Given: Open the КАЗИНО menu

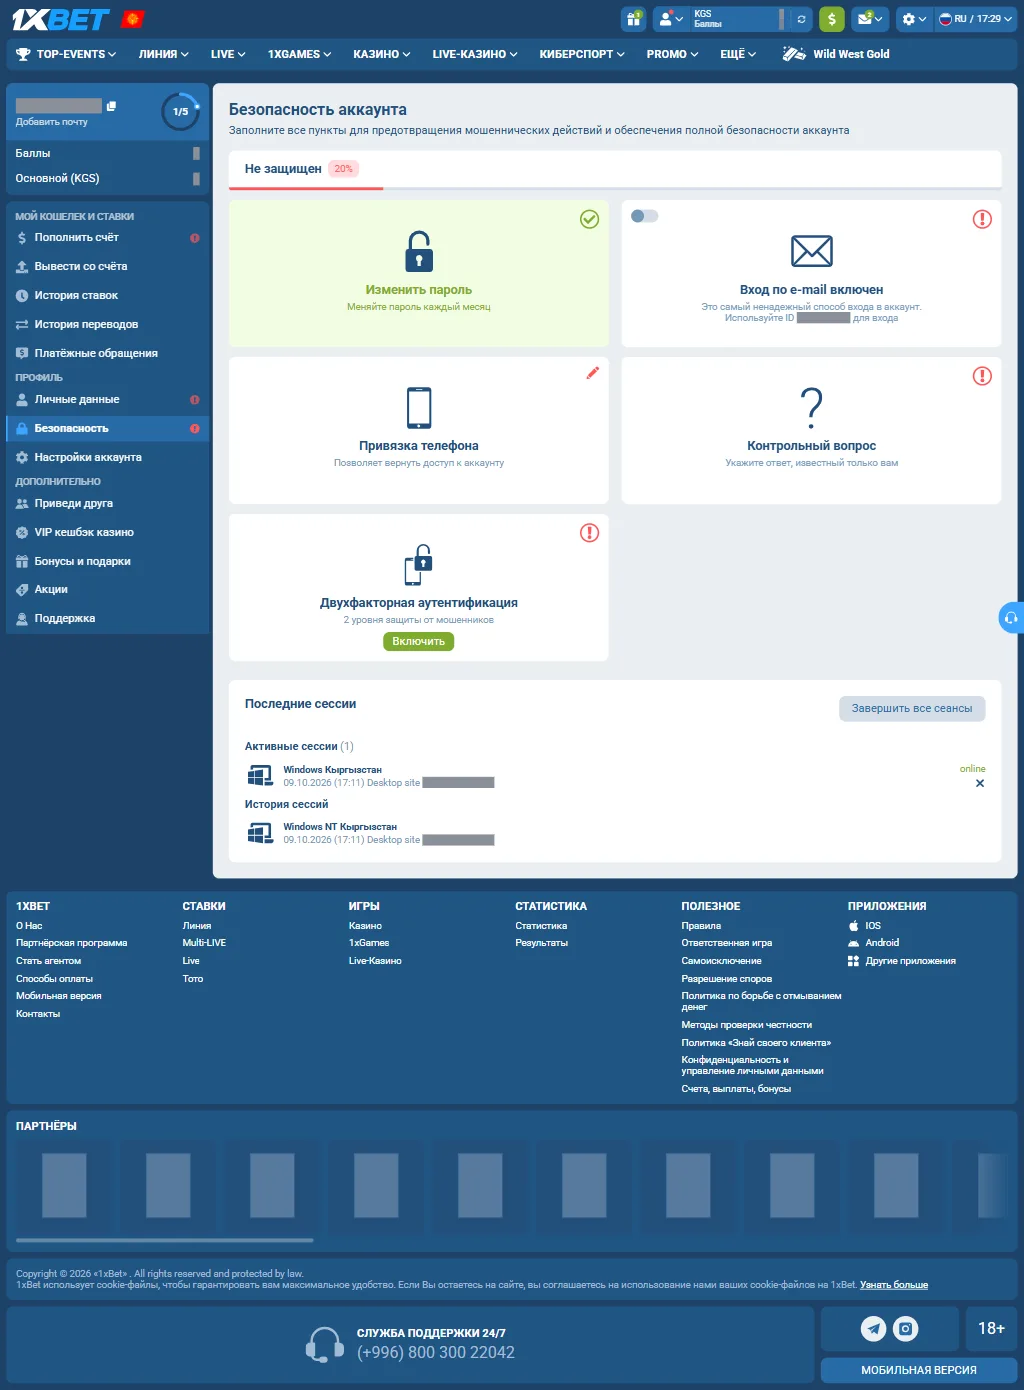Looking at the screenshot, I should pos(382,54).
